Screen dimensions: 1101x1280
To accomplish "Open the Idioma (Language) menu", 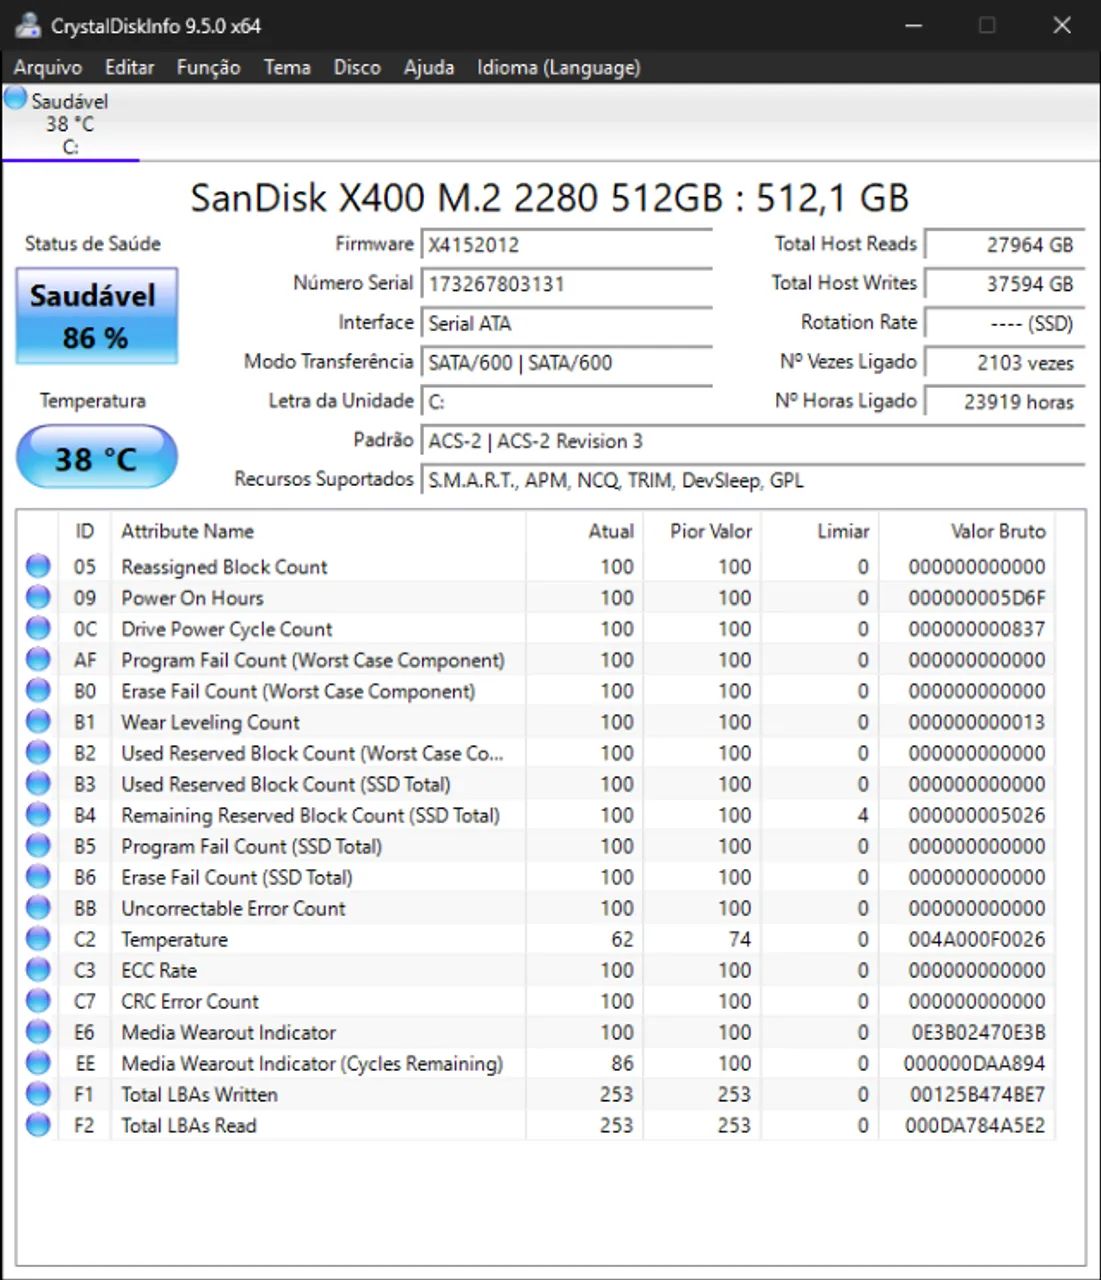I will tap(559, 67).
